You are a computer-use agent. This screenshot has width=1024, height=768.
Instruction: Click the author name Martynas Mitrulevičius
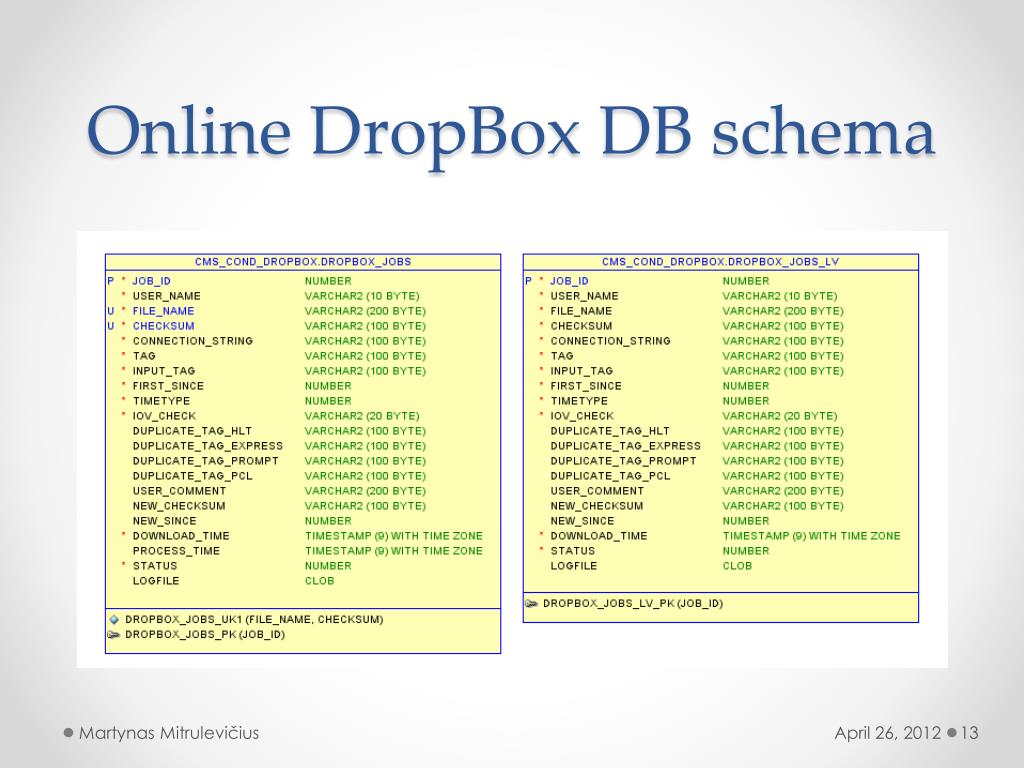(x=169, y=733)
